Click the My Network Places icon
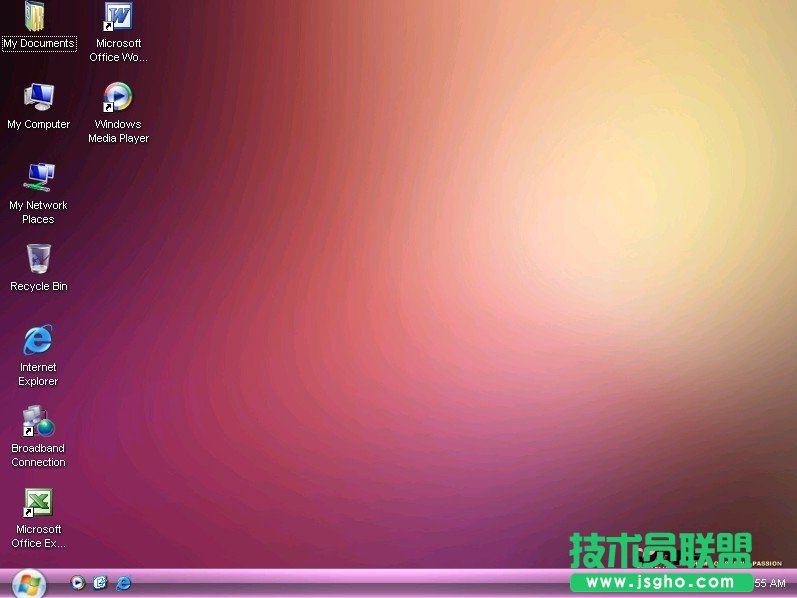Image resolution: width=797 pixels, height=598 pixels. click(x=38, y=178)
